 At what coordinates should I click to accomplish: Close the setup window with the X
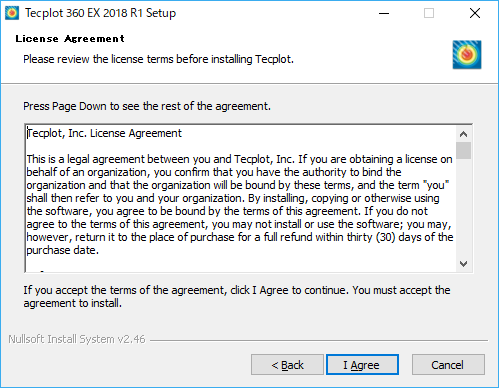475,13
